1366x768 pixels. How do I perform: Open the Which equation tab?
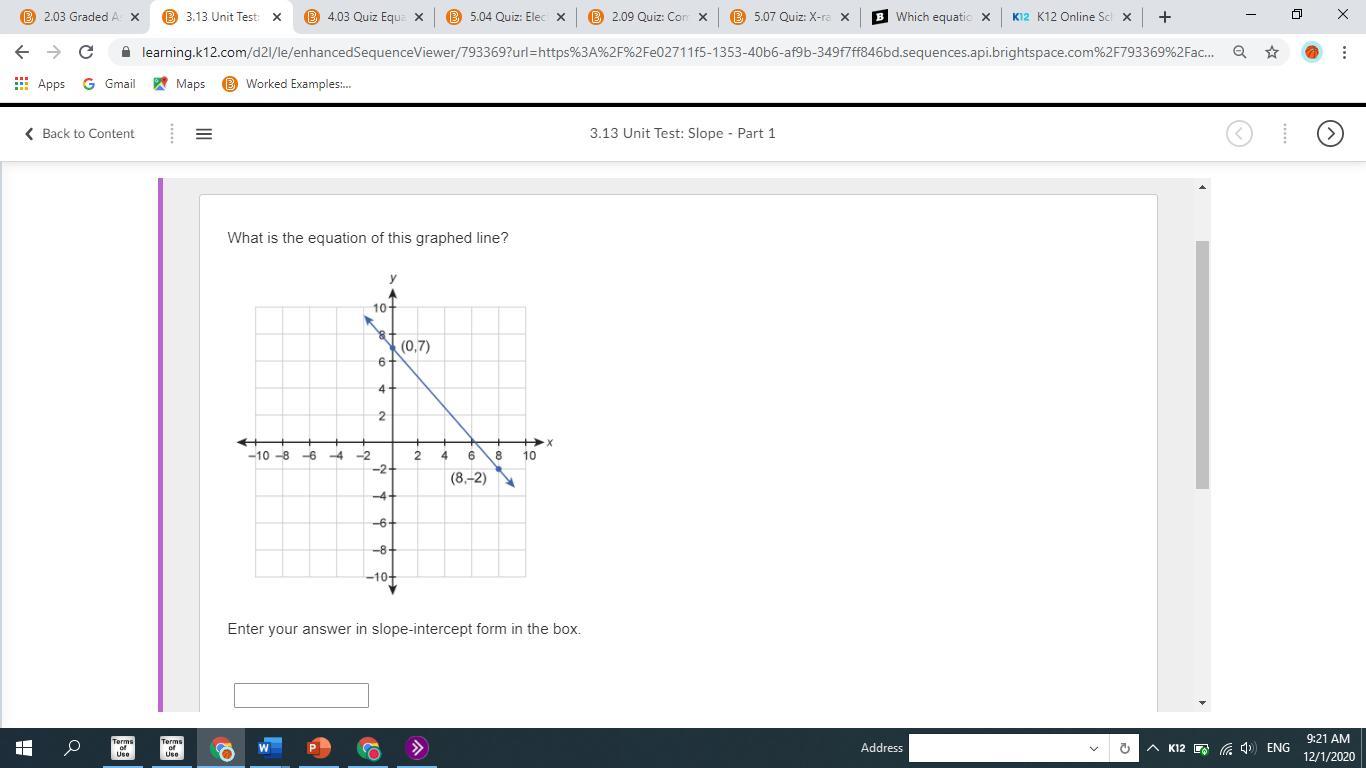(x=934, y=17)
